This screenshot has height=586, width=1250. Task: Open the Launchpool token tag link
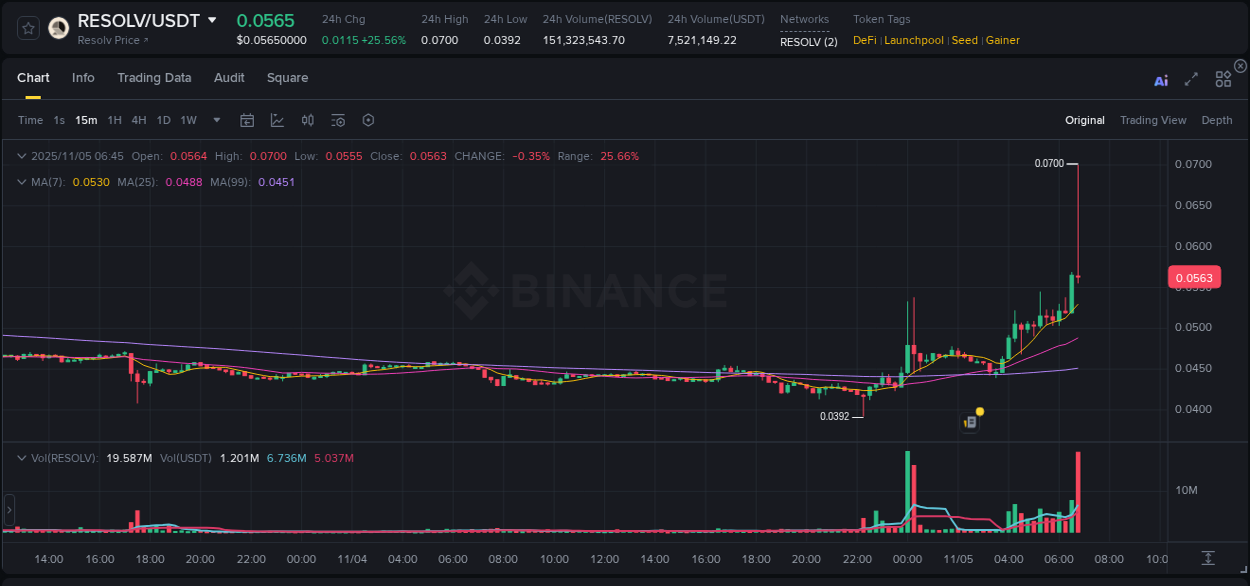(913, 40)
